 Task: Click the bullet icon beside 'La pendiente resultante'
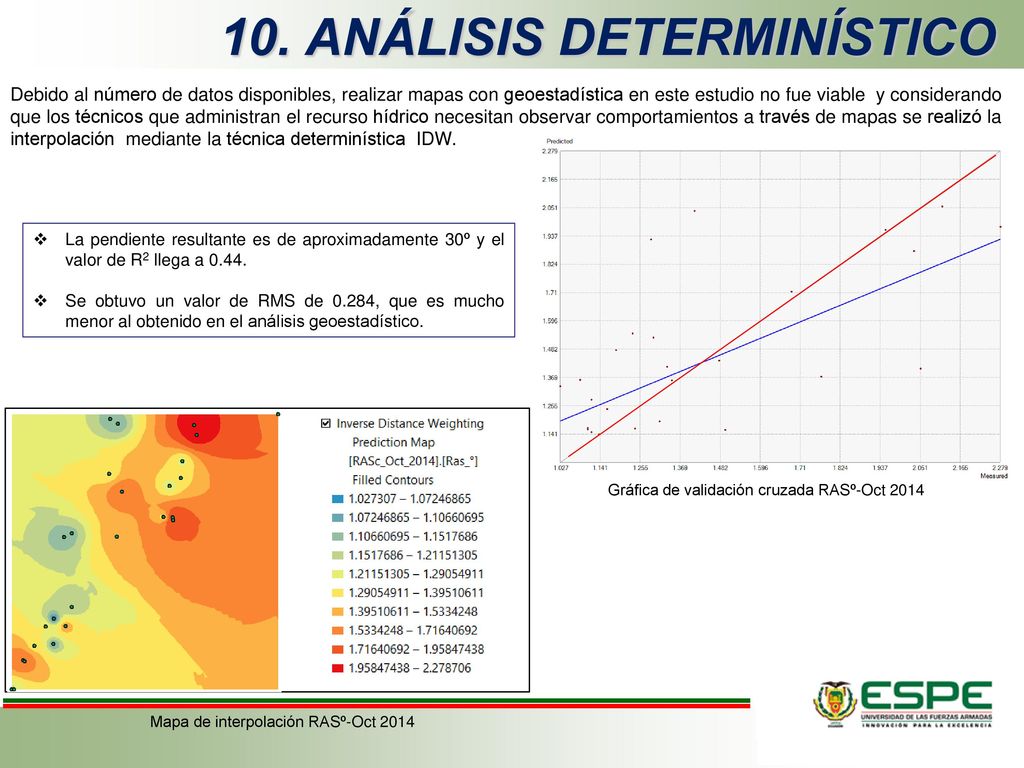41,239
